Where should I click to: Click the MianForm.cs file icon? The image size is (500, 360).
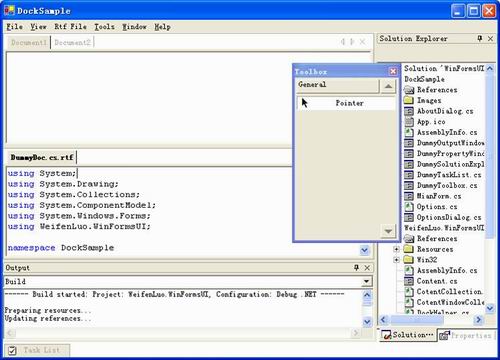(409, 196)
